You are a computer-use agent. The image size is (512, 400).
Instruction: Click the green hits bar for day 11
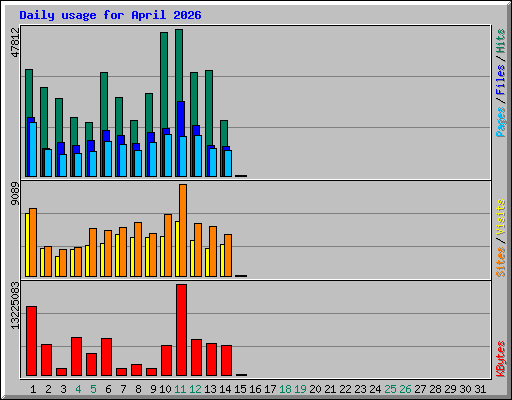coord(179,65)
